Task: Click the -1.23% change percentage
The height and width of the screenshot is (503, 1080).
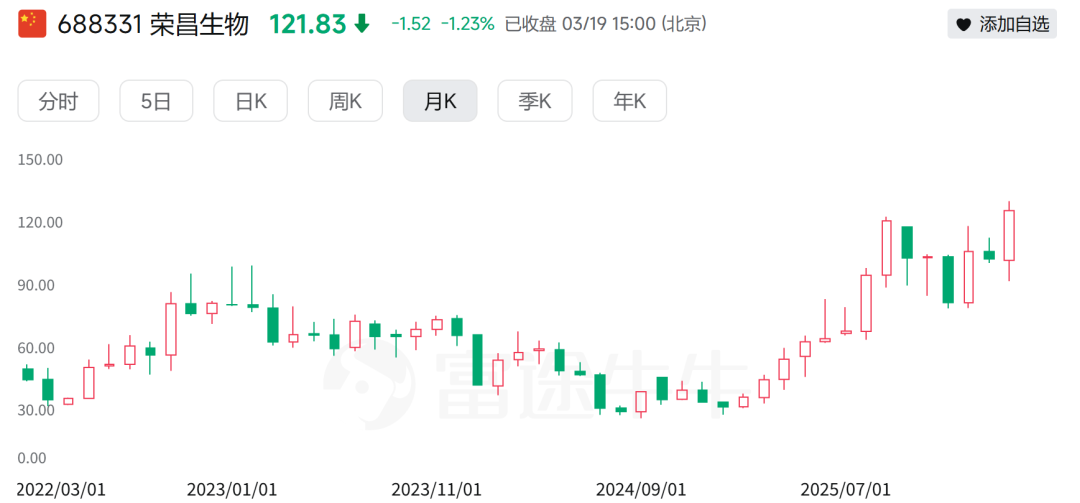Action: coord(469,24)
